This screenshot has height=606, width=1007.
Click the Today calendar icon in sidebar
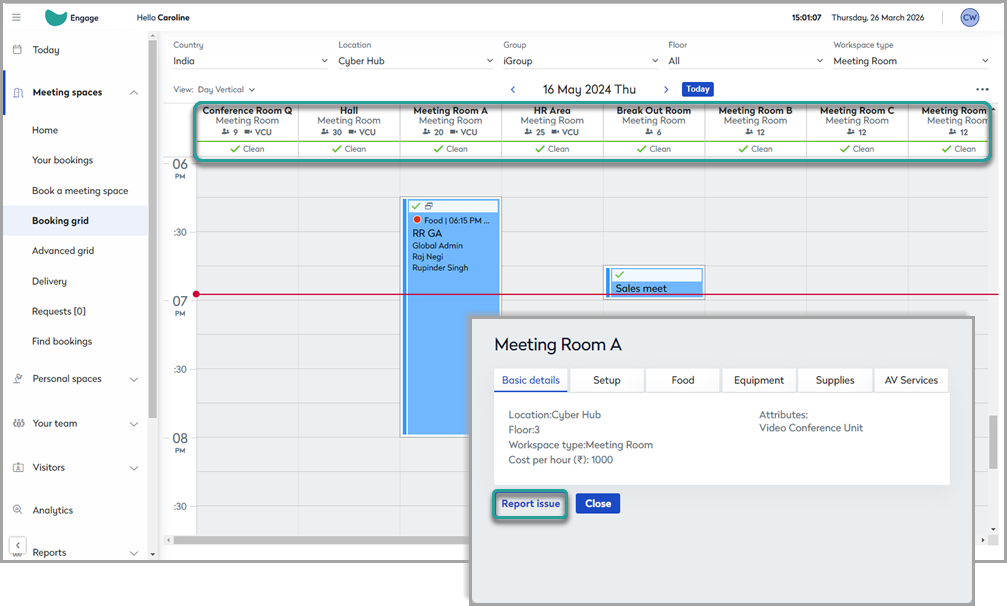coord(17,49)
